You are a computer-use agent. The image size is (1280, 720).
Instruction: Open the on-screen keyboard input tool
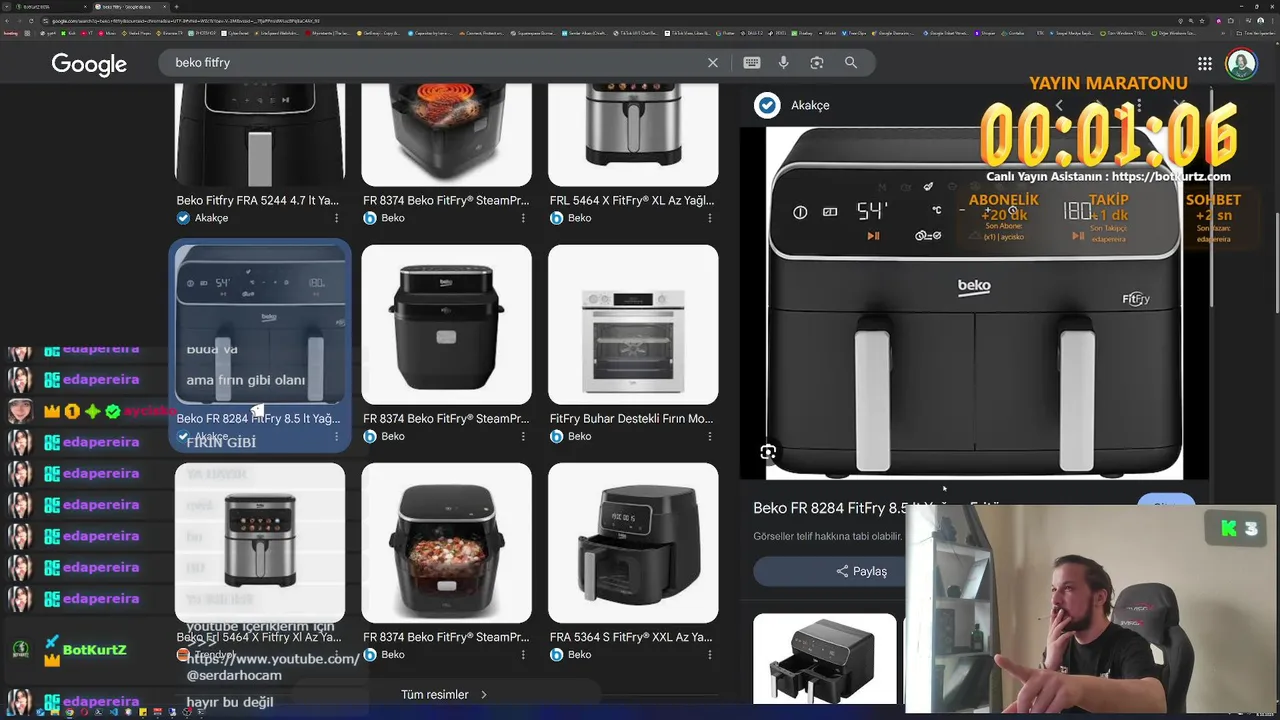752,62
